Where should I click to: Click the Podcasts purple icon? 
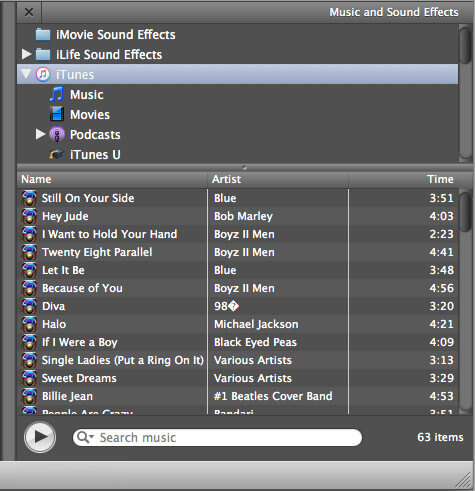[x=57, y=134]
